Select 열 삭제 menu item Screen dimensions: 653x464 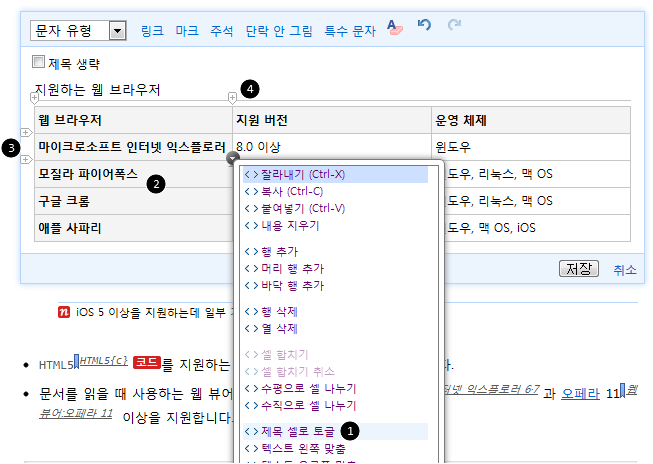point(335,329)
